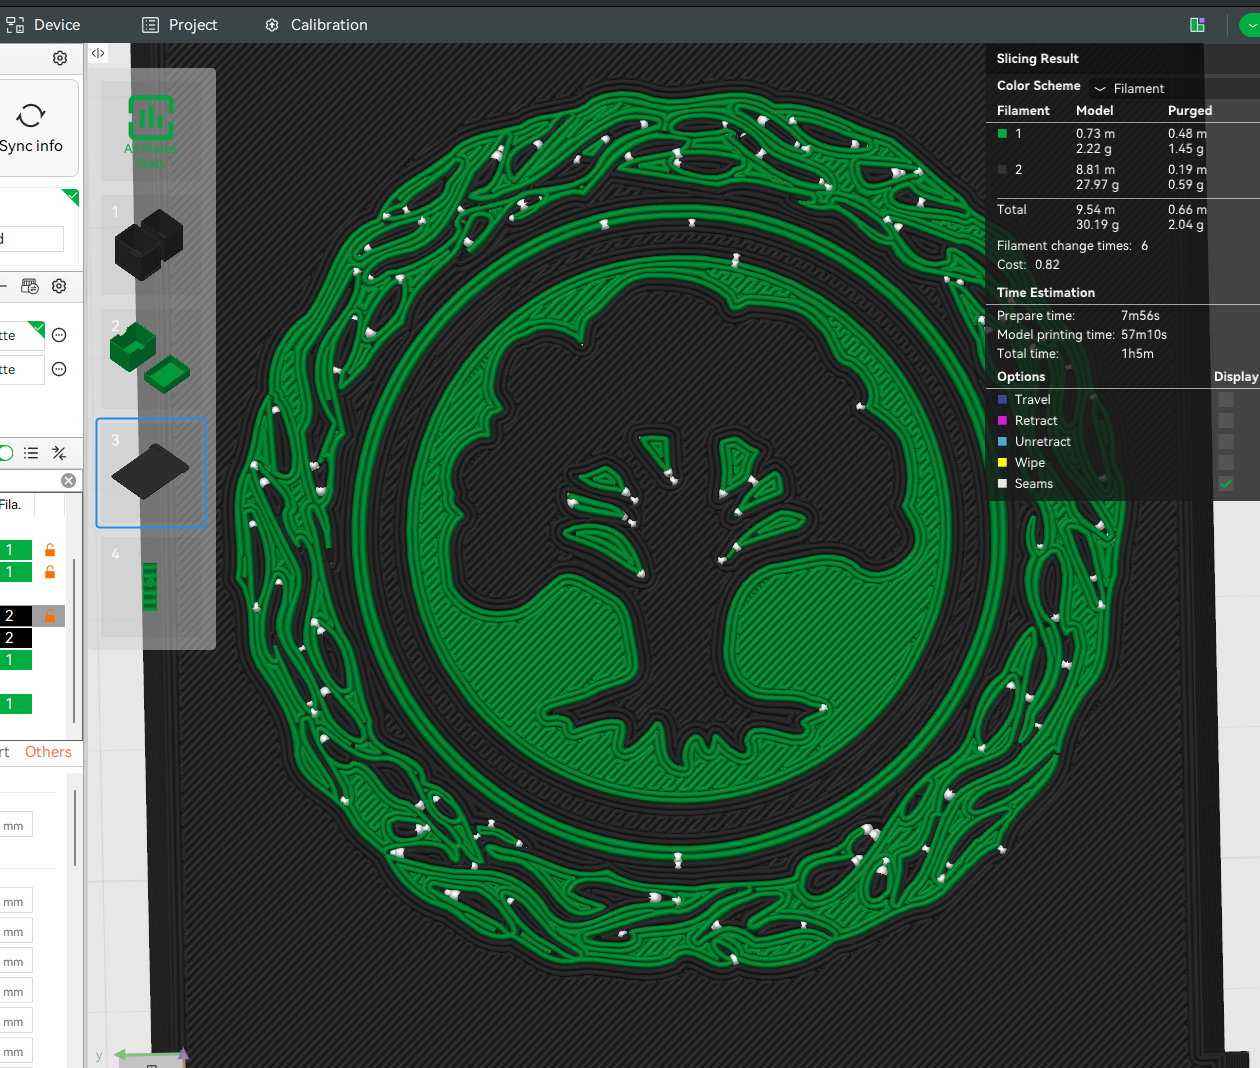Click the green filament 1 color swatch
Image resolution: width=1260 pixels, height=1068 pixels.
coord(1002,134)
